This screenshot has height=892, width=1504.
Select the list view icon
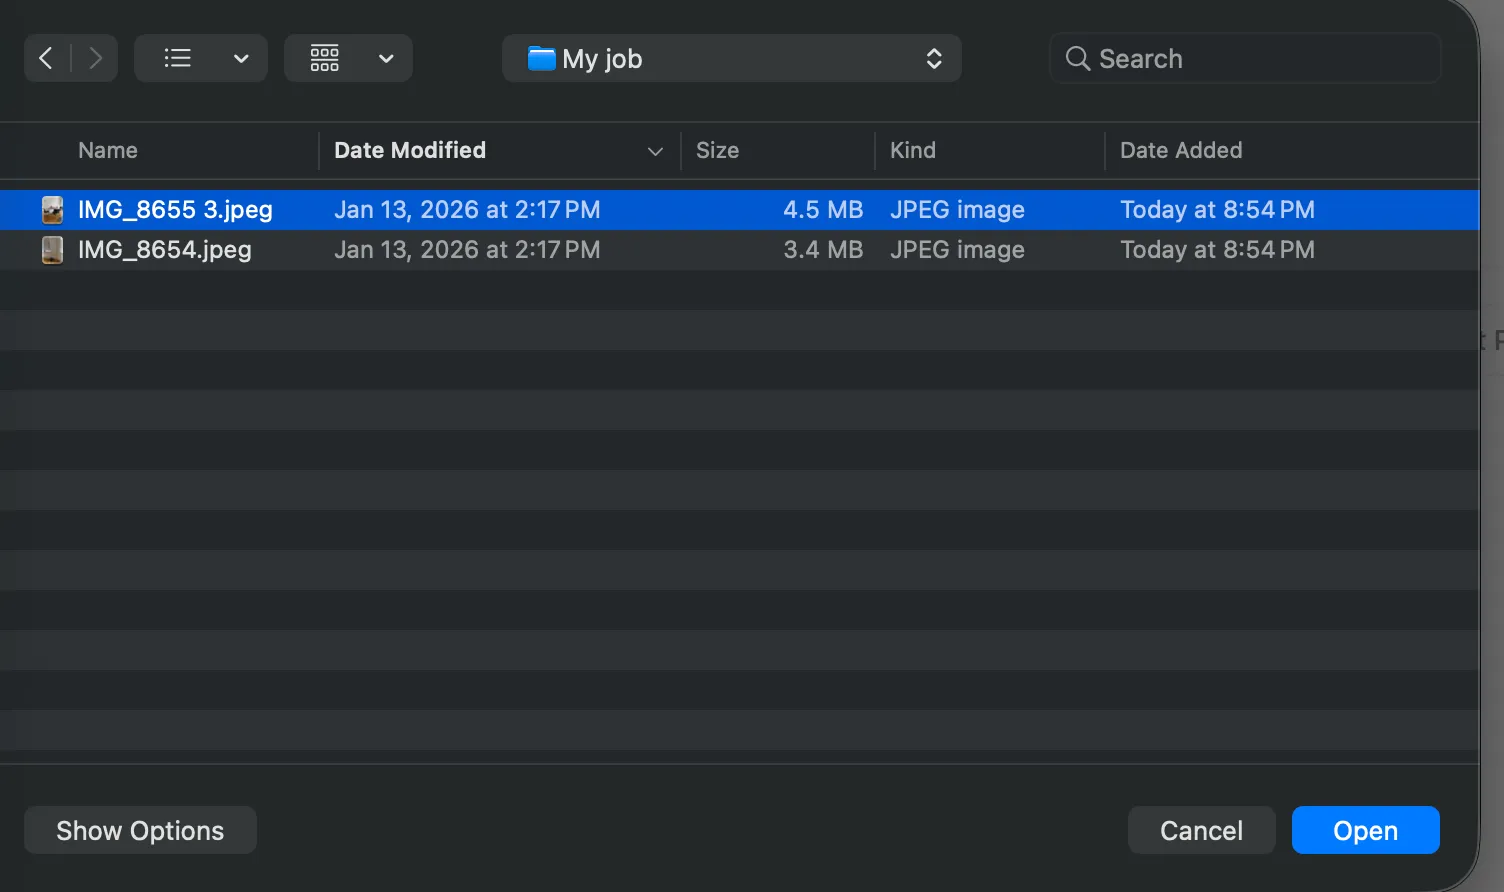(x=177, y=58)
